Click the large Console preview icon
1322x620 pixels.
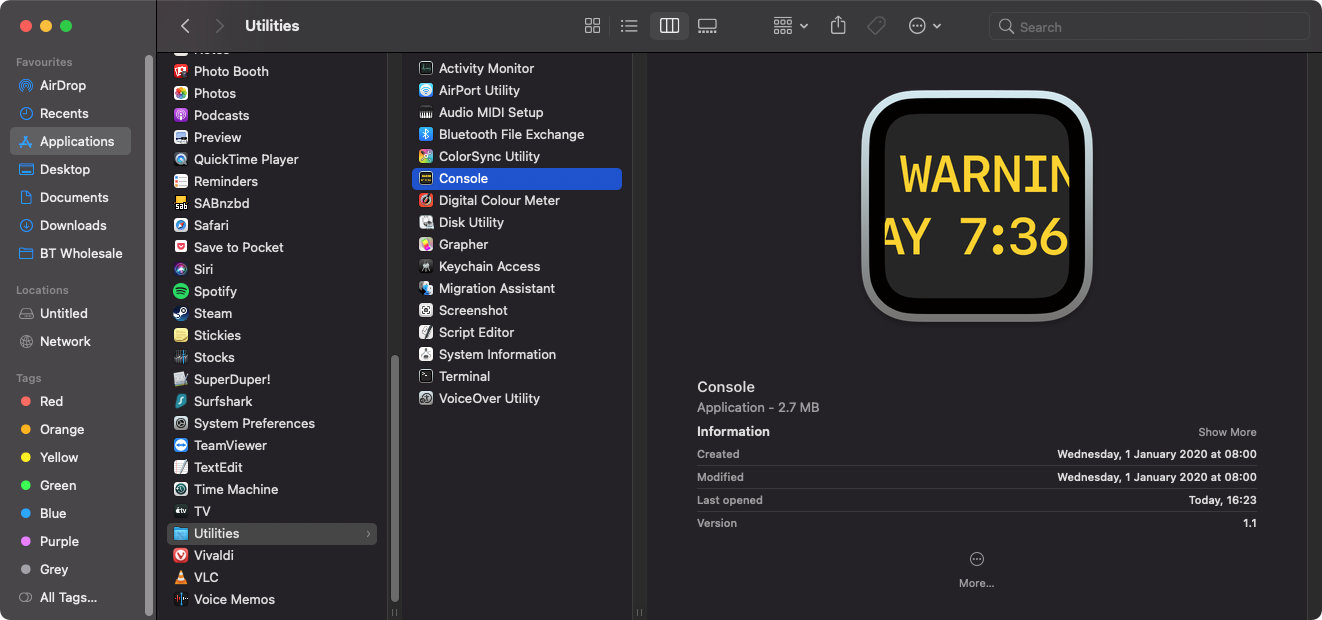977,206
